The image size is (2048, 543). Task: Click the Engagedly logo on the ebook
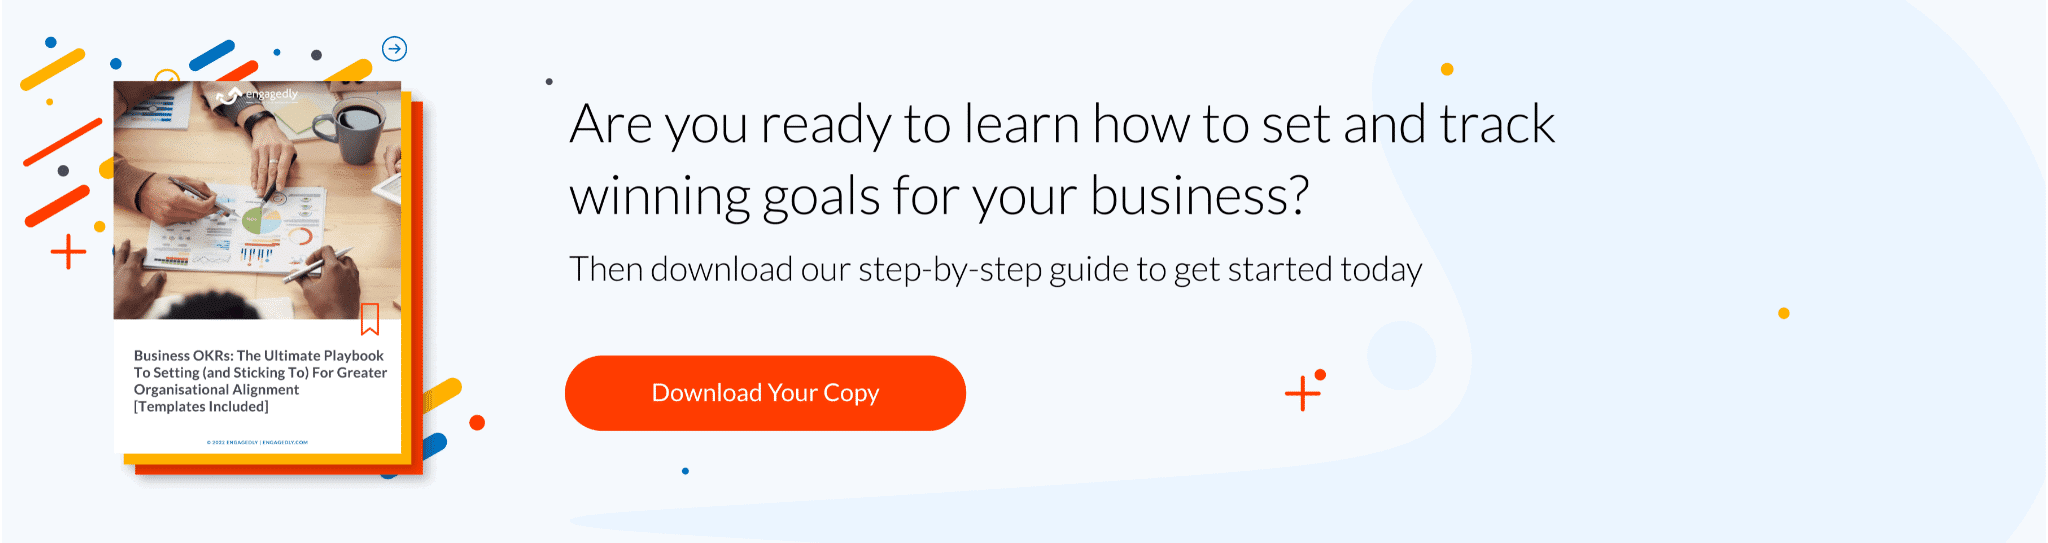(x=257, y=95)
